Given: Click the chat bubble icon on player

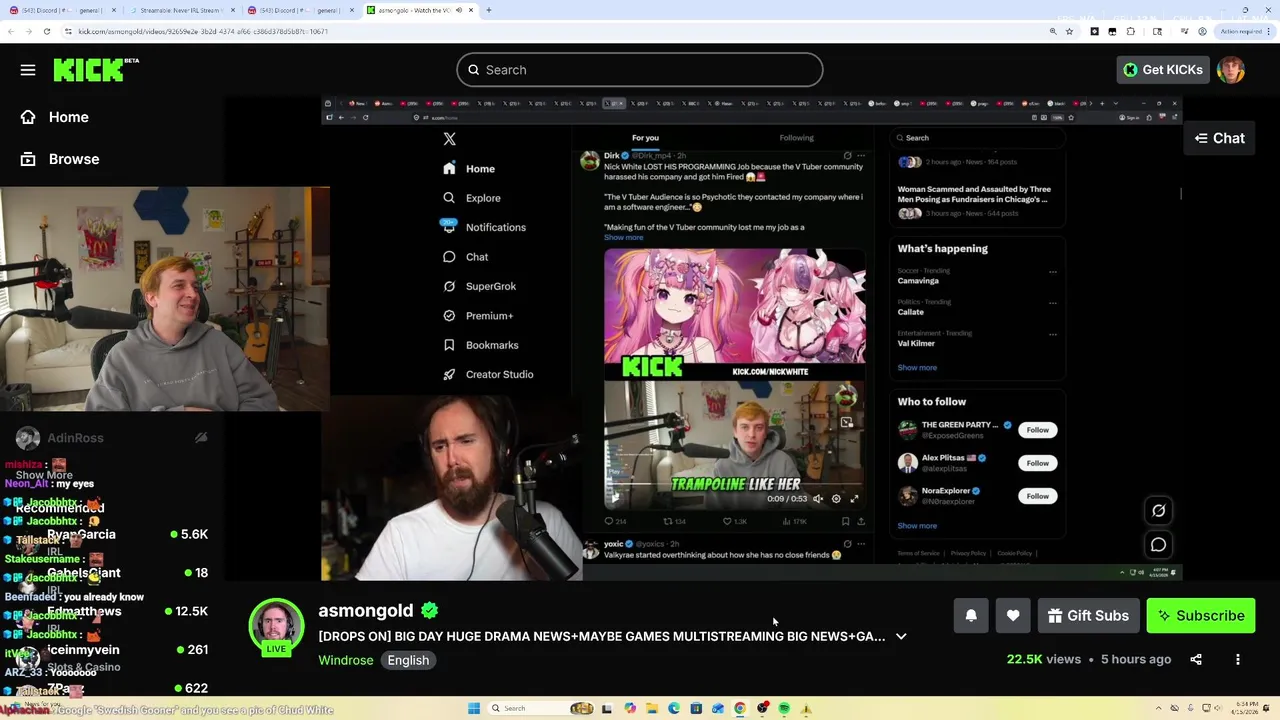Looking at the screenshot, I should 1158,545.
